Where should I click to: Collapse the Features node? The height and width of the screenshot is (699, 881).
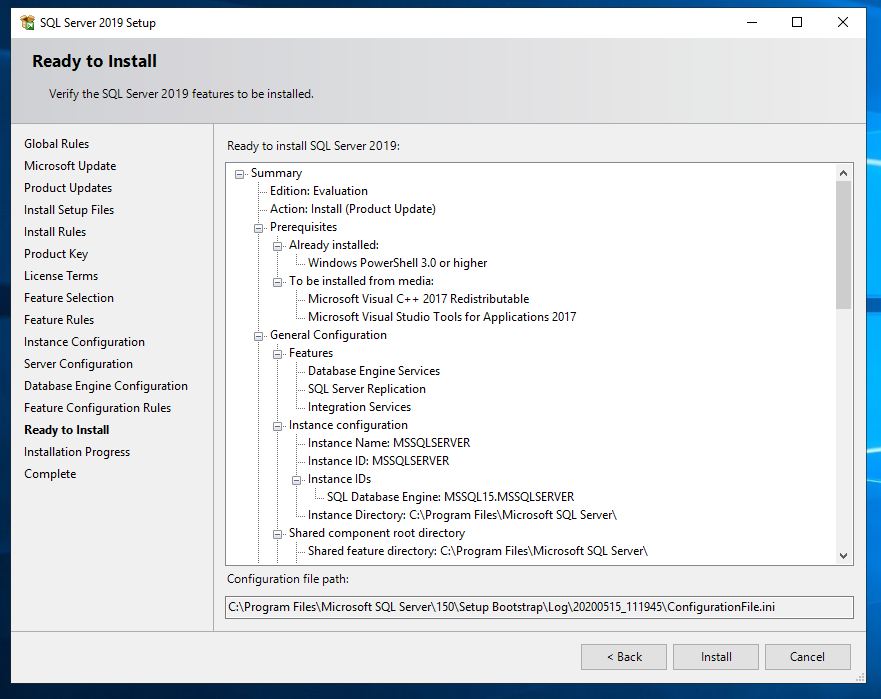(278, 354)
